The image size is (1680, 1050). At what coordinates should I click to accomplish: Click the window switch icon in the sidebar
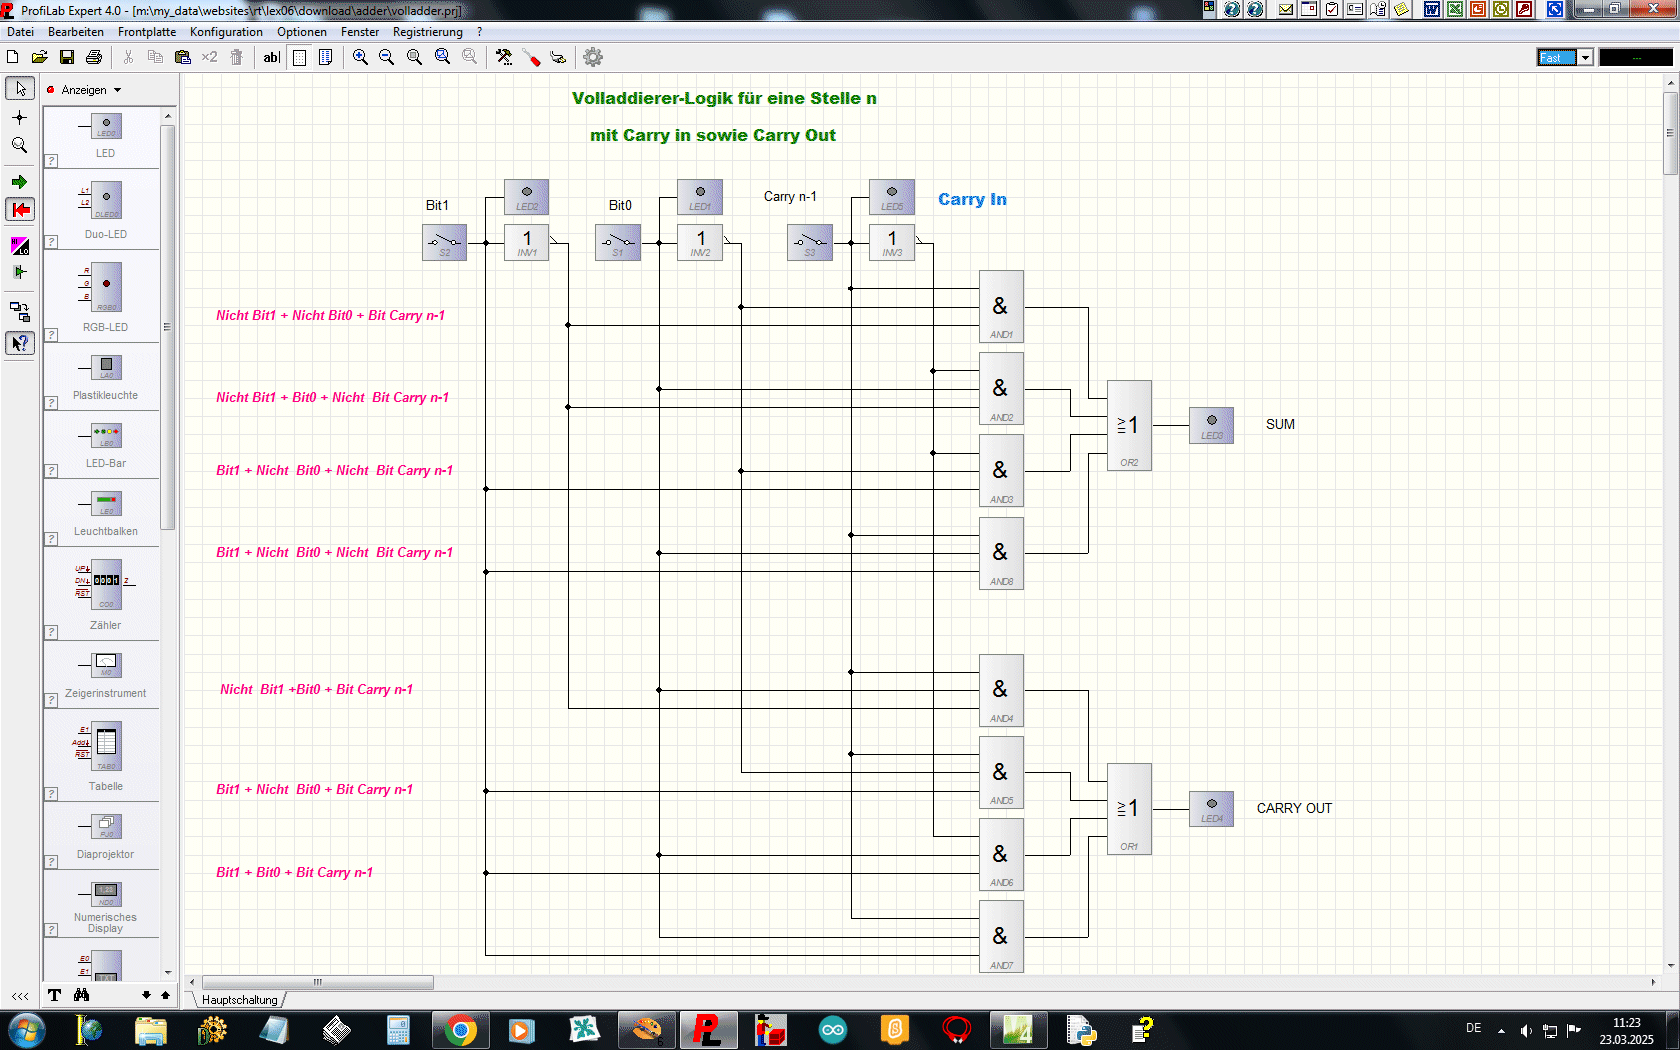(20, 311)
